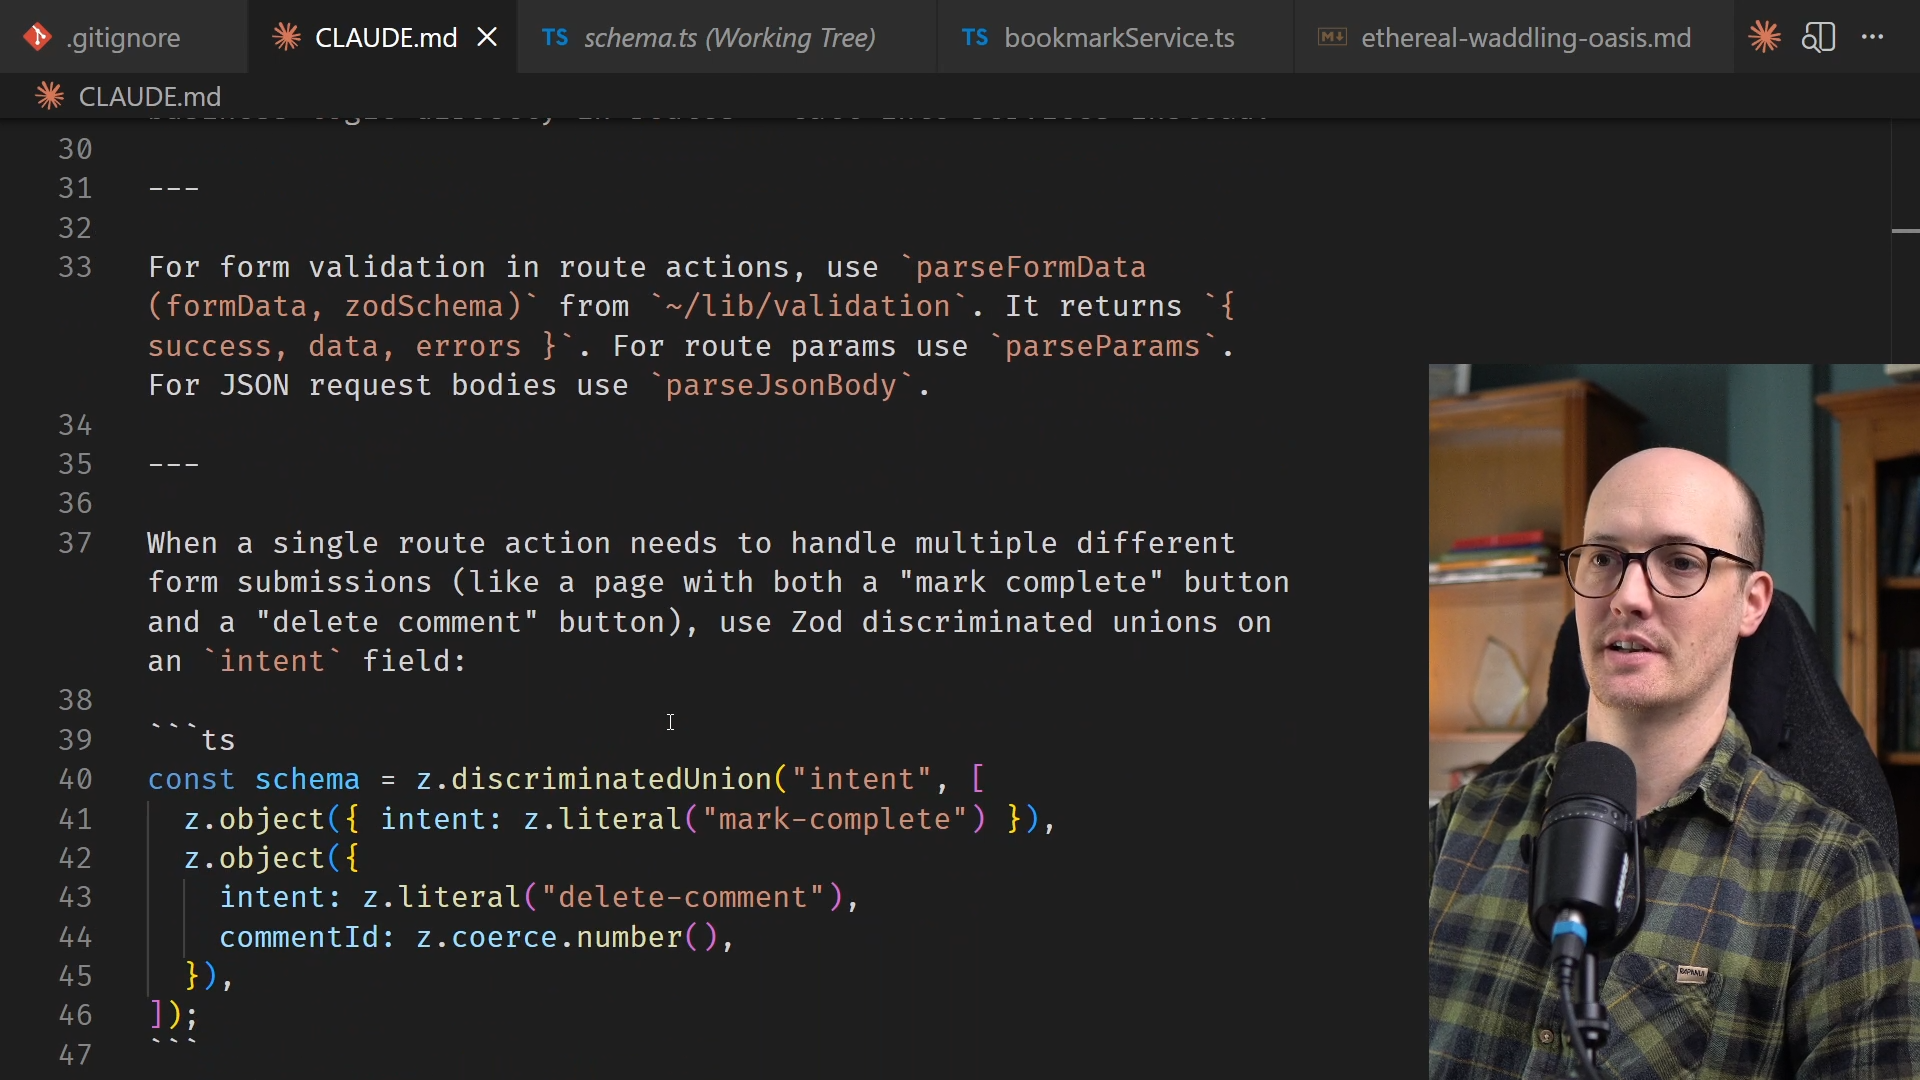This screenshot has height=1080, width=1920.
Task: Switch to schema.ts (Working Tree) tab
Action: [727, 37]
